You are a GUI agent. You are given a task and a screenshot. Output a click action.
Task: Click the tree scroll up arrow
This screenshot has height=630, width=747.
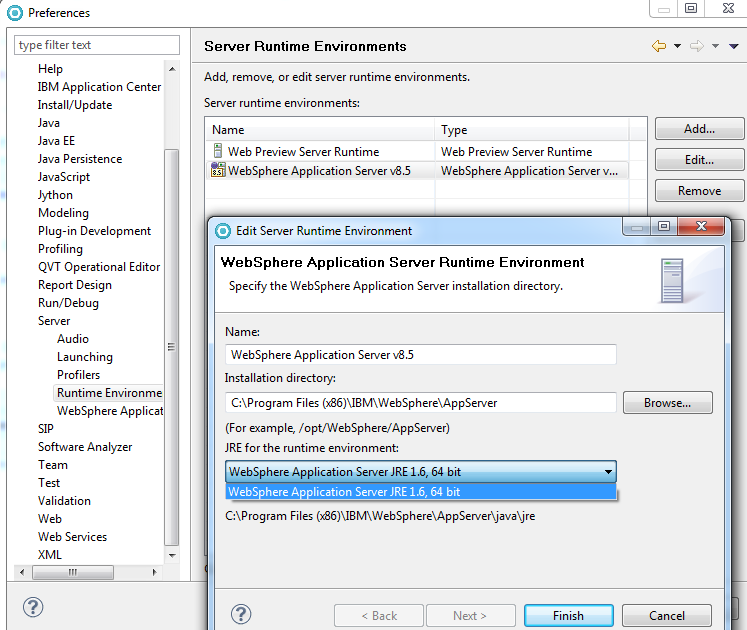(172, 69)
